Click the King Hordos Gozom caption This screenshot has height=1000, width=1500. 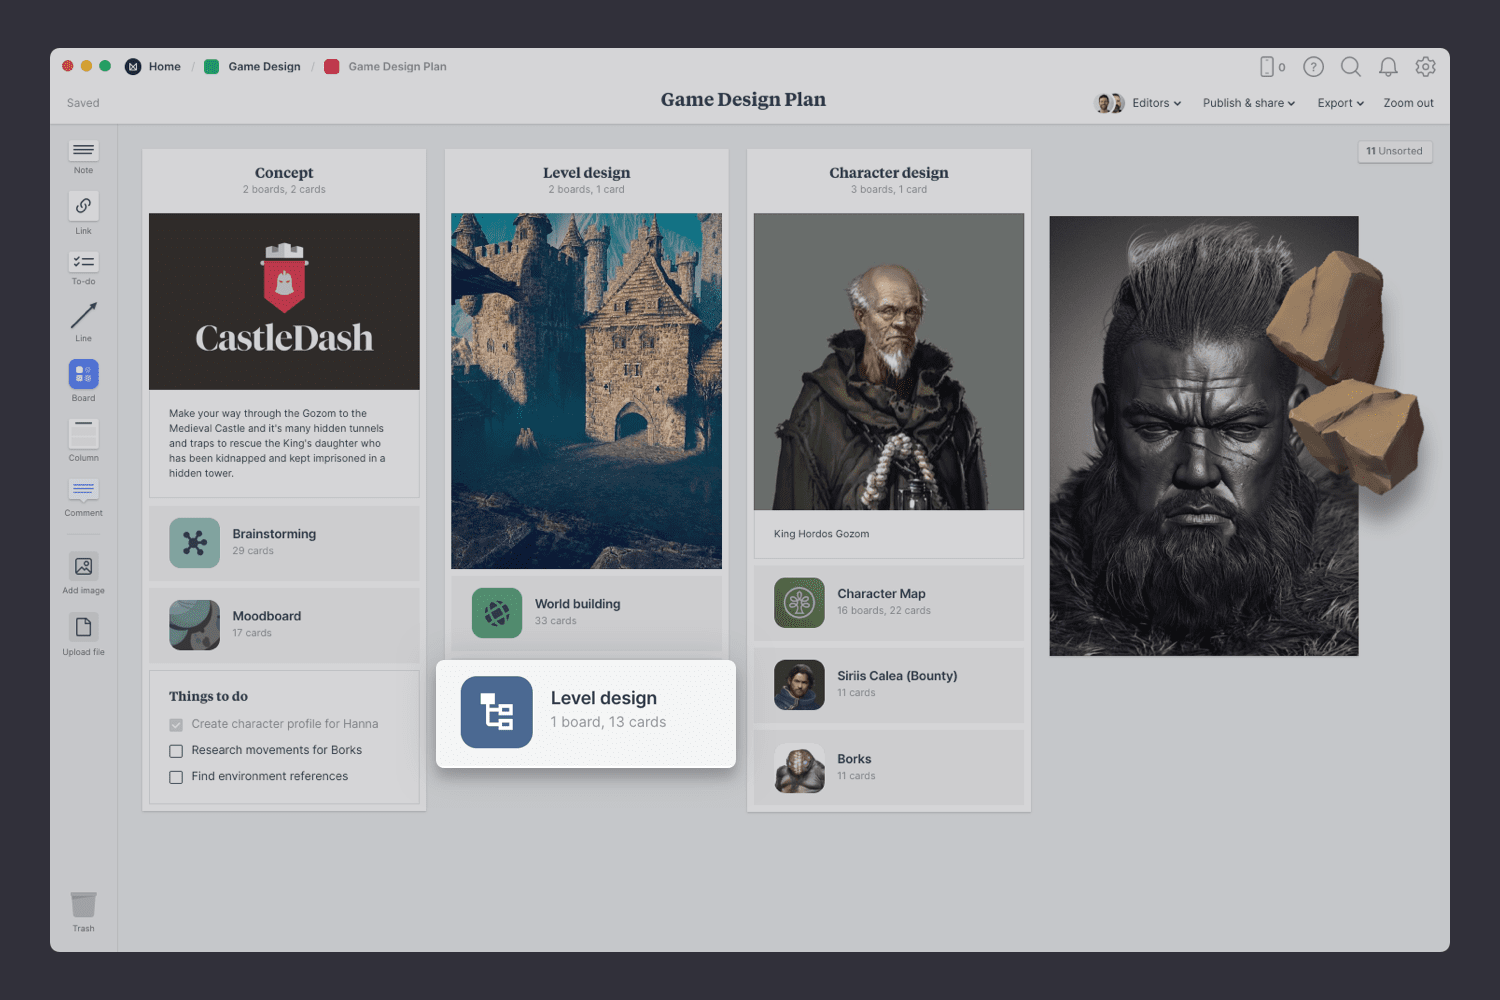click(x=821, y=534)
